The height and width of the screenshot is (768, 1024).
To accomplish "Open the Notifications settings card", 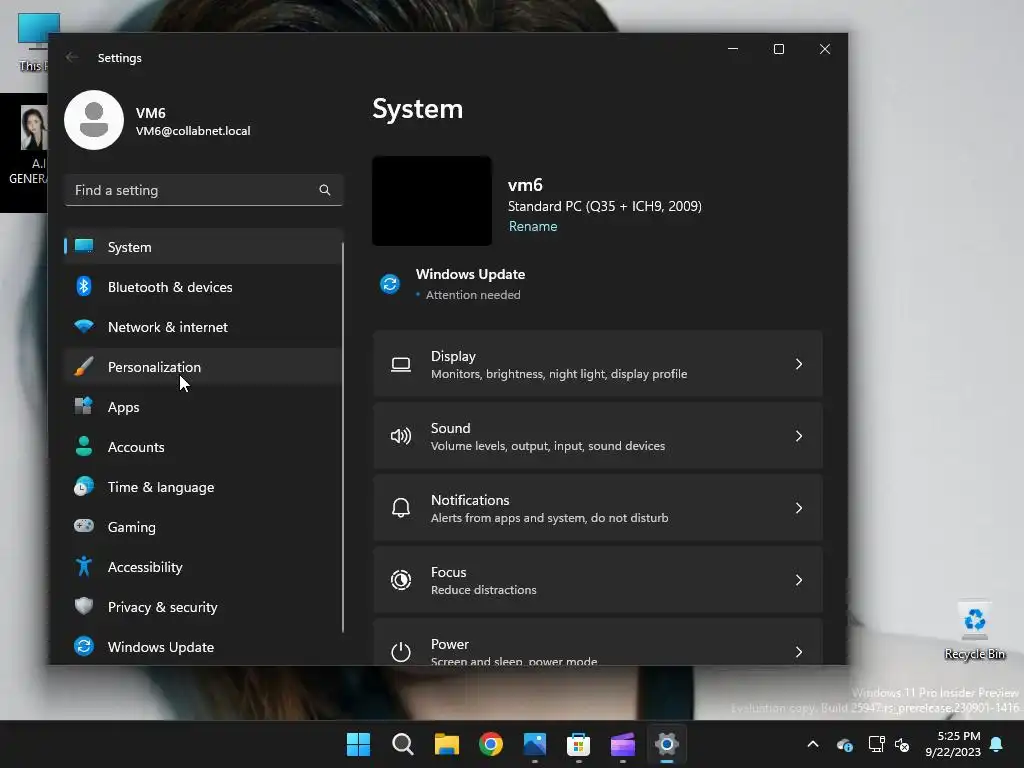I will (x=598, y=507).
